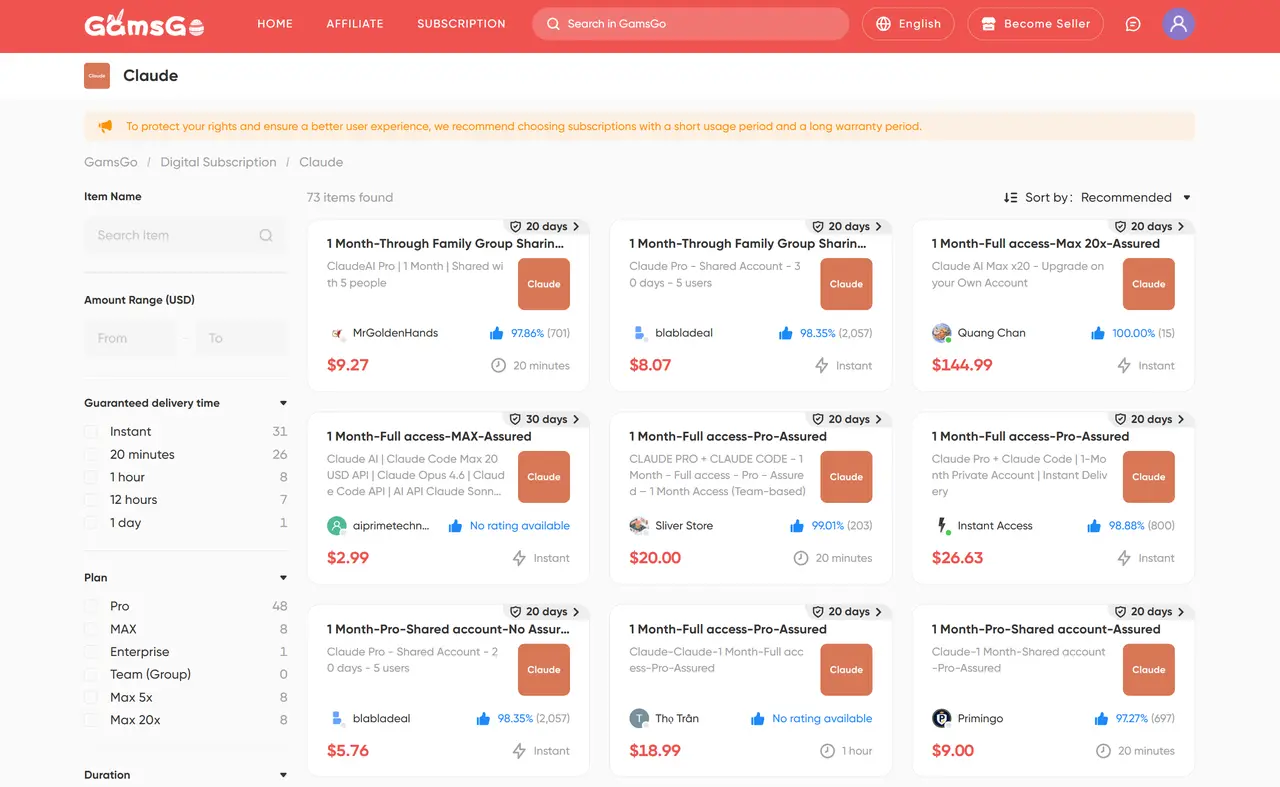Click the Become Seller button
Screen dimensions: 1280x787
coord(1035,24)
